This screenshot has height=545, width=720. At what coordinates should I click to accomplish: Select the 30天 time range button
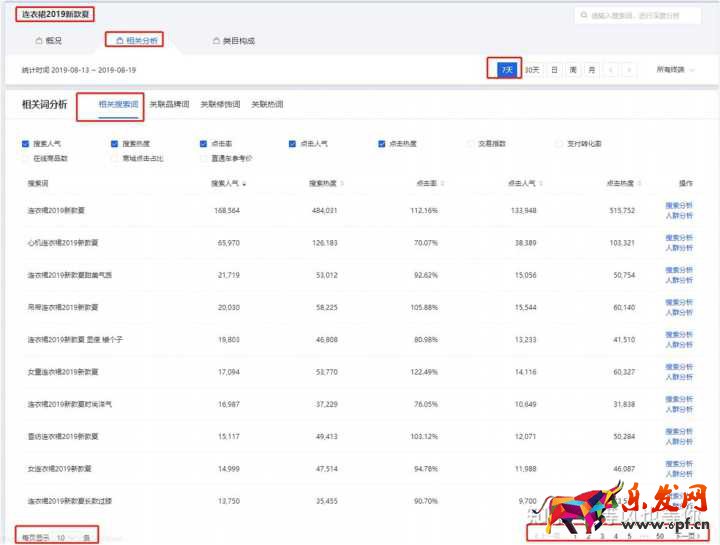coord(532,70)
